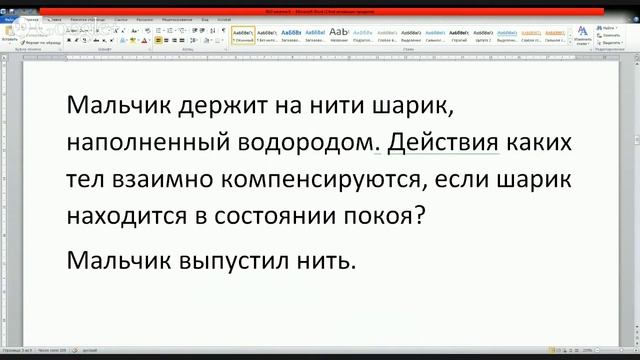
Task: Select the Heading 1 blue style
Action: pos(291,35)
